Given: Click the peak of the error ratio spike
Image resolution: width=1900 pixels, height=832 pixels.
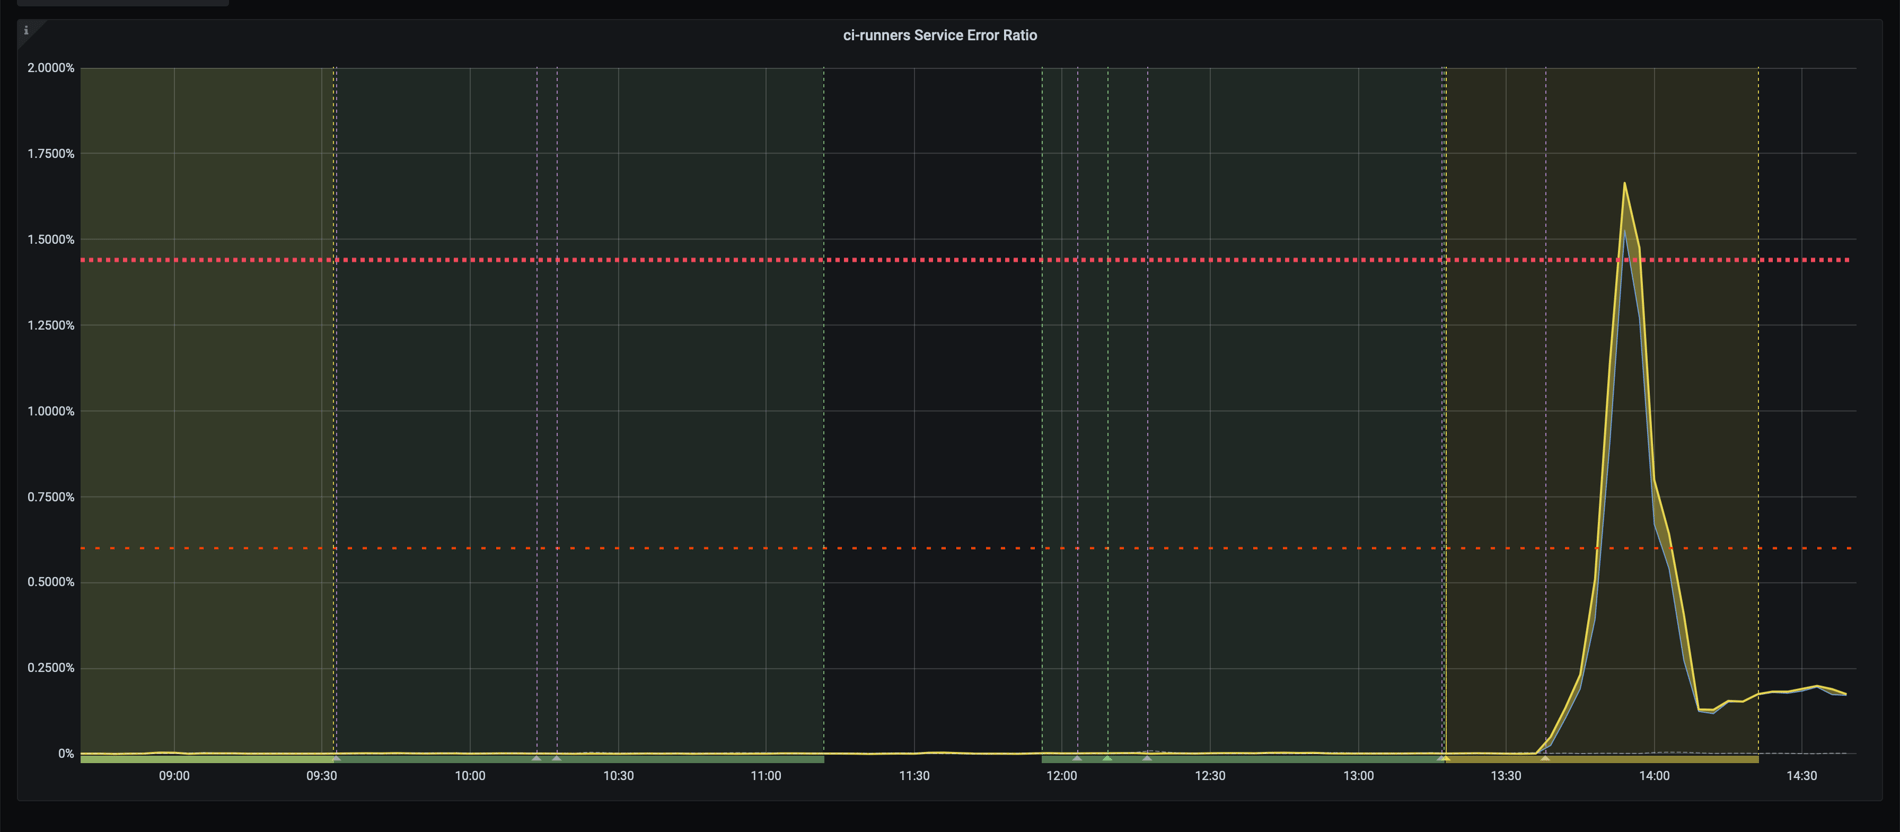Looking at the screenshot, I should pos(1624,184).
